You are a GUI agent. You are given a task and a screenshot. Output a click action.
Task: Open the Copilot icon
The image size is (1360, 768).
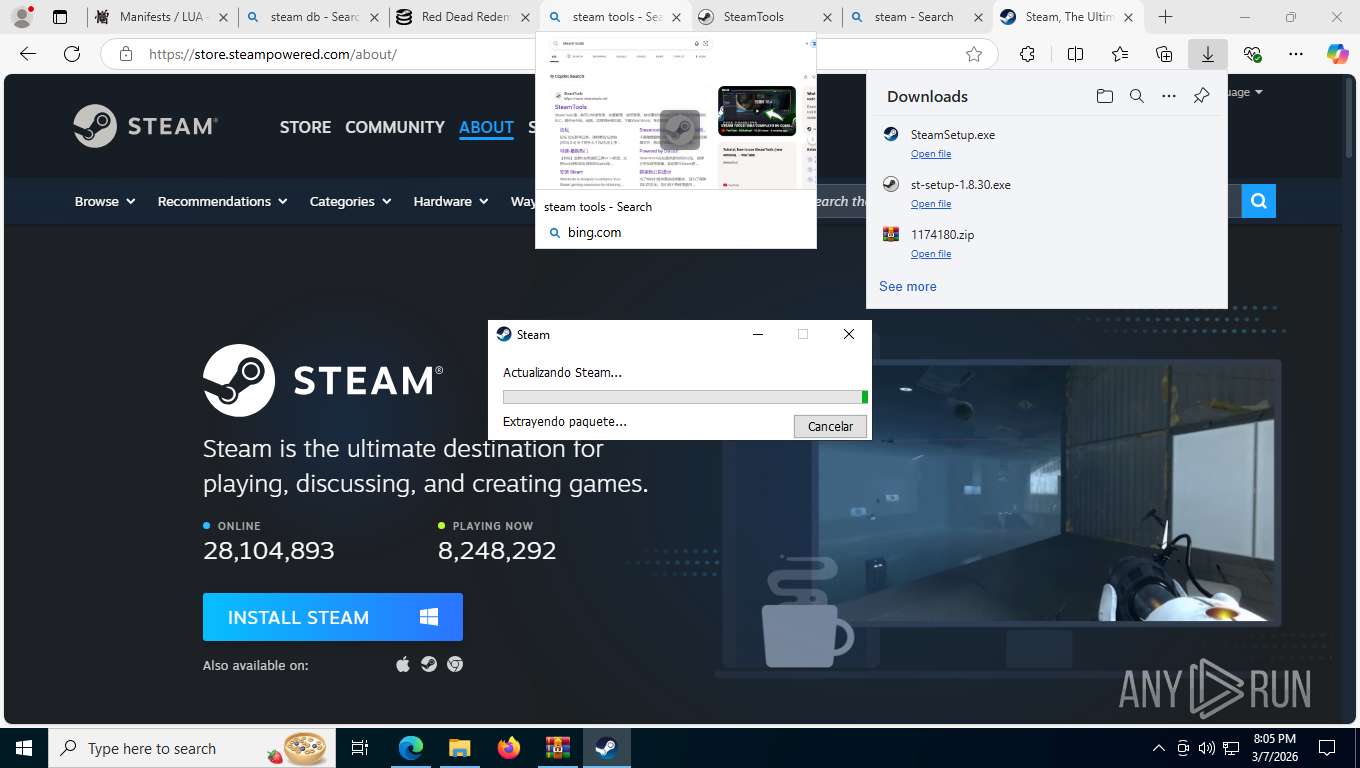click(1337, 55)
